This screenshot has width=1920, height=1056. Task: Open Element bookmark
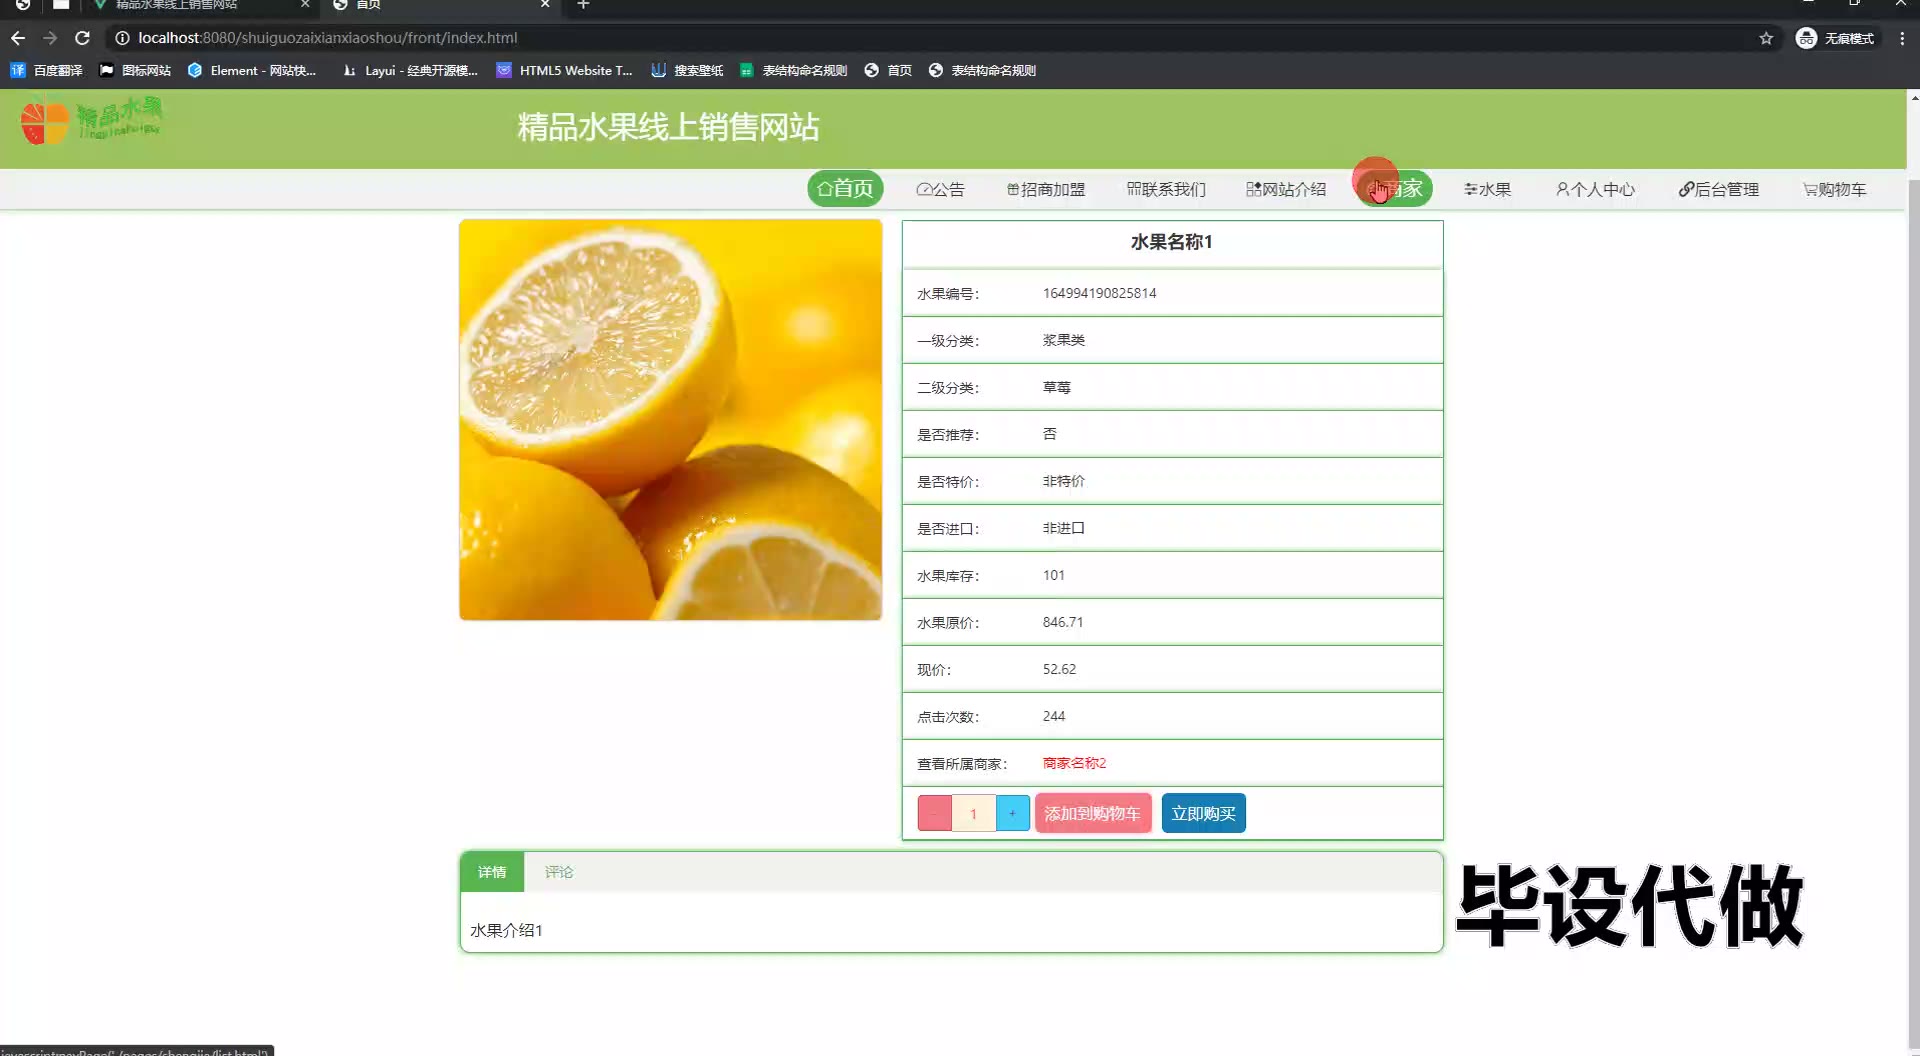252,70
